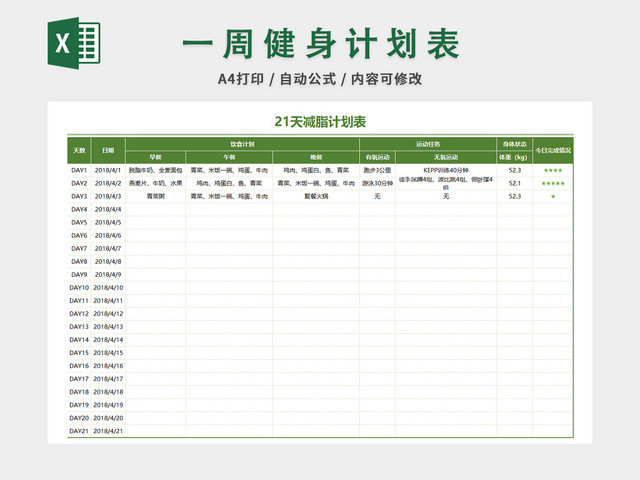The width and height of the screenshot is (640, 480).
Task: Select the DAY2 cell
Action: click(79, 183)
